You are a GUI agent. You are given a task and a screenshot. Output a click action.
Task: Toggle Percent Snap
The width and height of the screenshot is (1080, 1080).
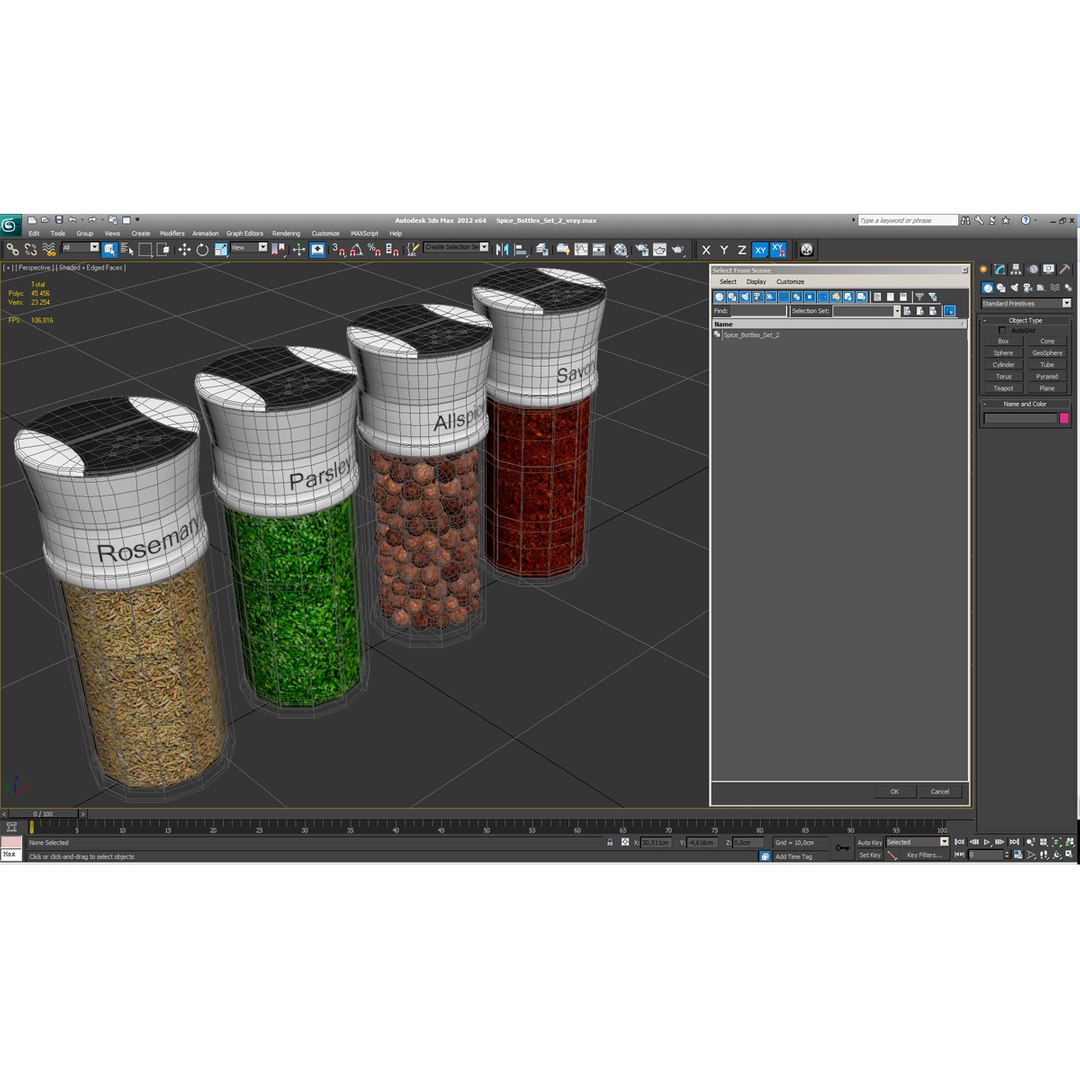[x=374, y=249]
